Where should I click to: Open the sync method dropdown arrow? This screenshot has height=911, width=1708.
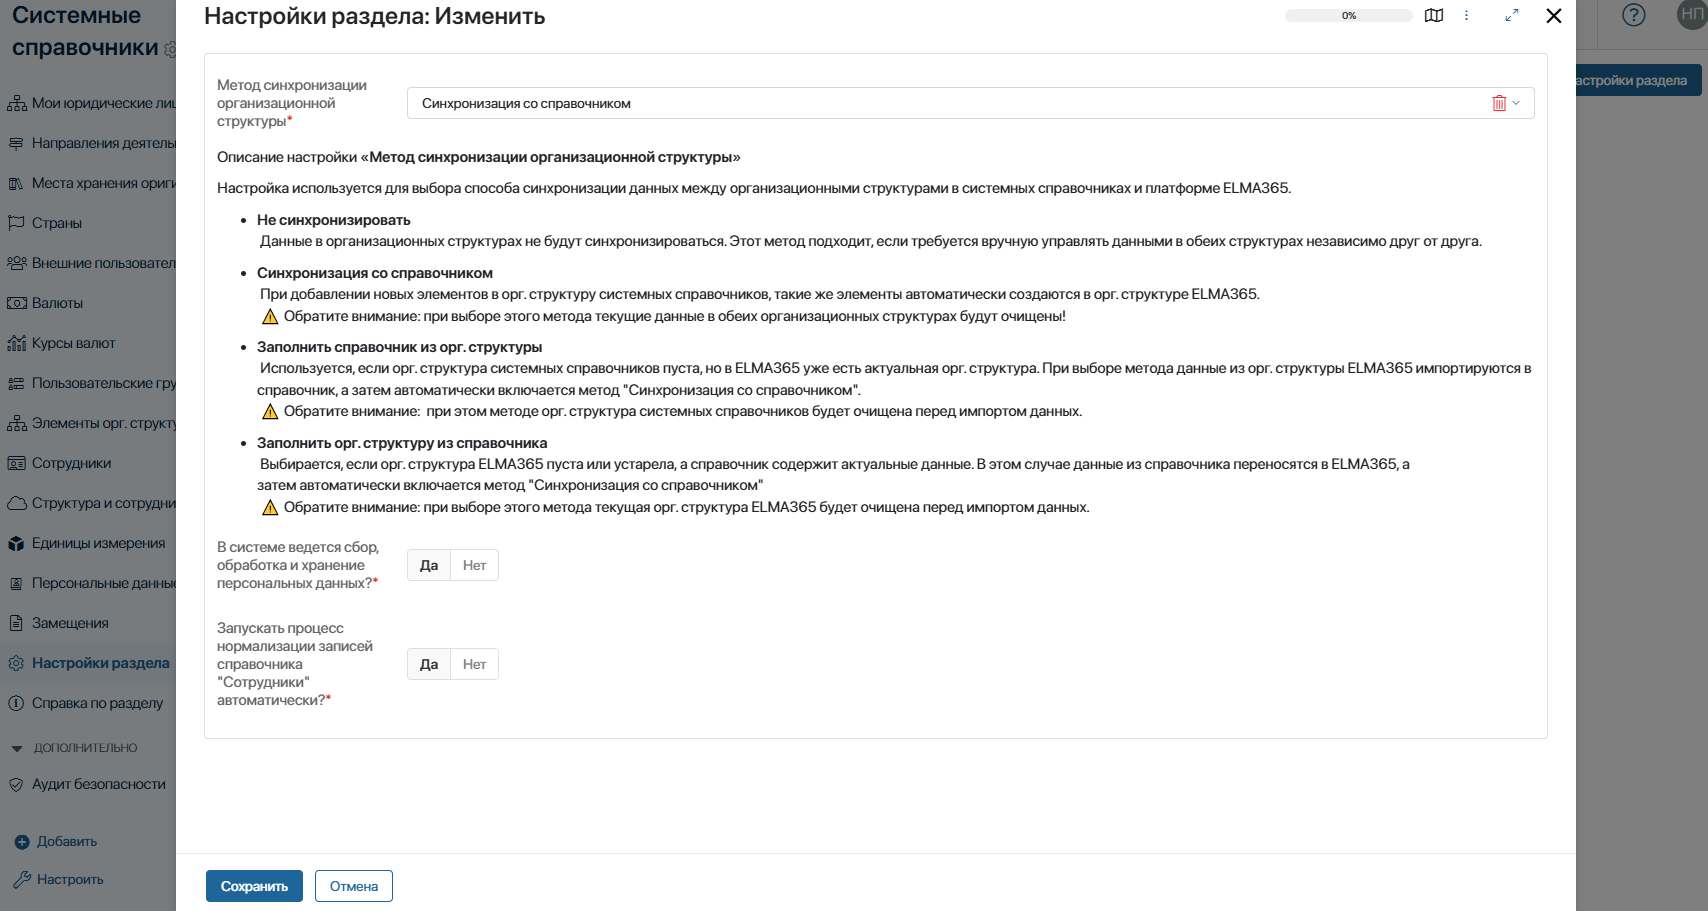point(1516,103)
